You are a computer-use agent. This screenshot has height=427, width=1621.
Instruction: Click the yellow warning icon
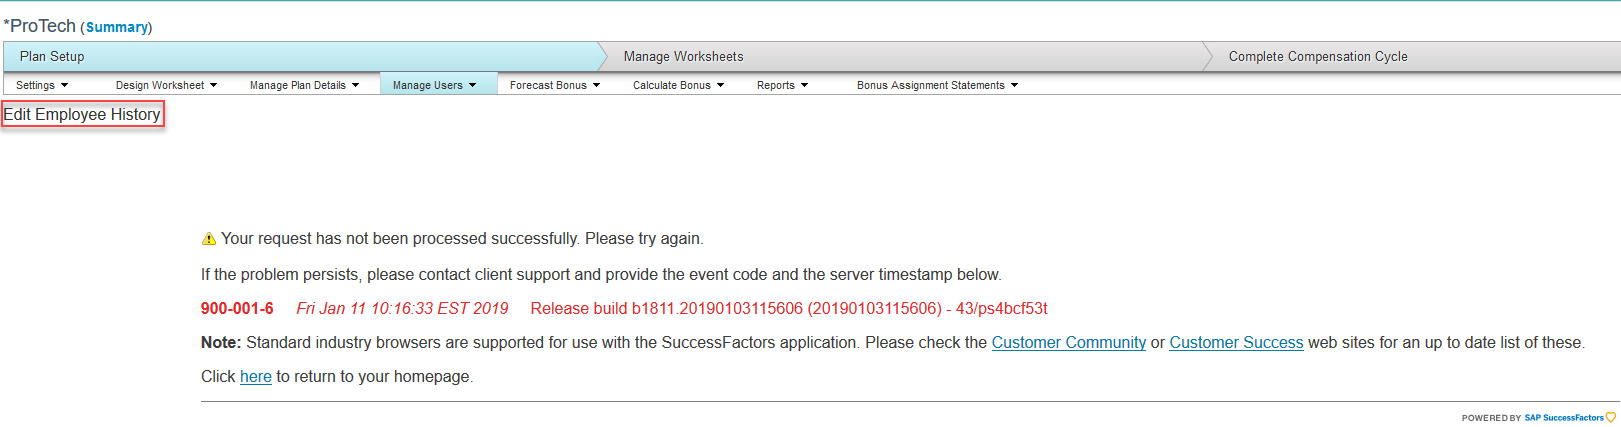pos(209,239)
